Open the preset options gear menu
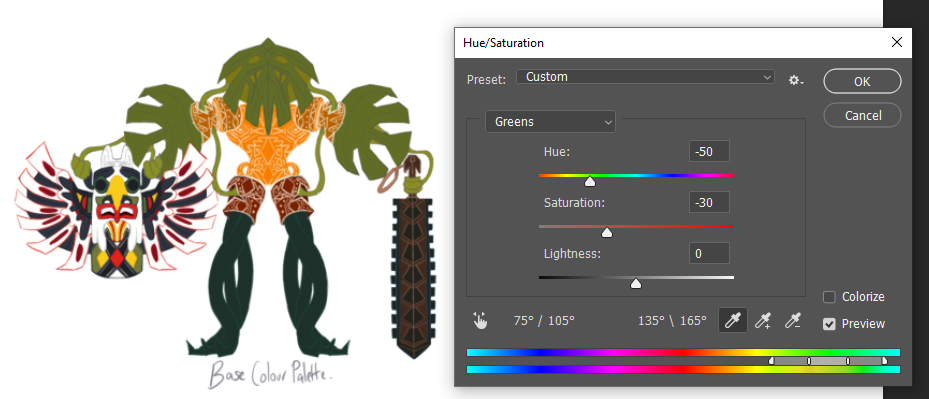The height and width of the screenshot is (399, 929). tap(796, 80)
